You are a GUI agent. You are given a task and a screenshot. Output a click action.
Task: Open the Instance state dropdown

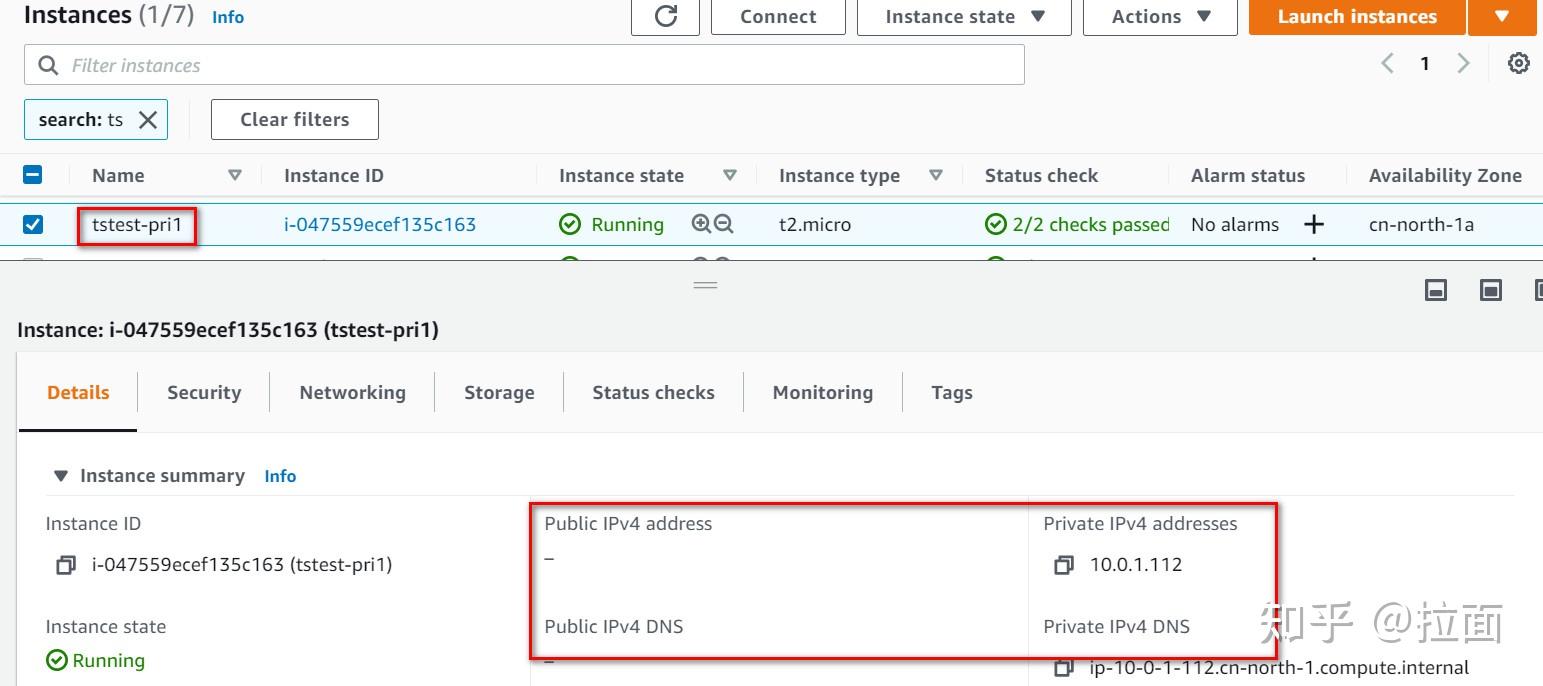[961, 16]
